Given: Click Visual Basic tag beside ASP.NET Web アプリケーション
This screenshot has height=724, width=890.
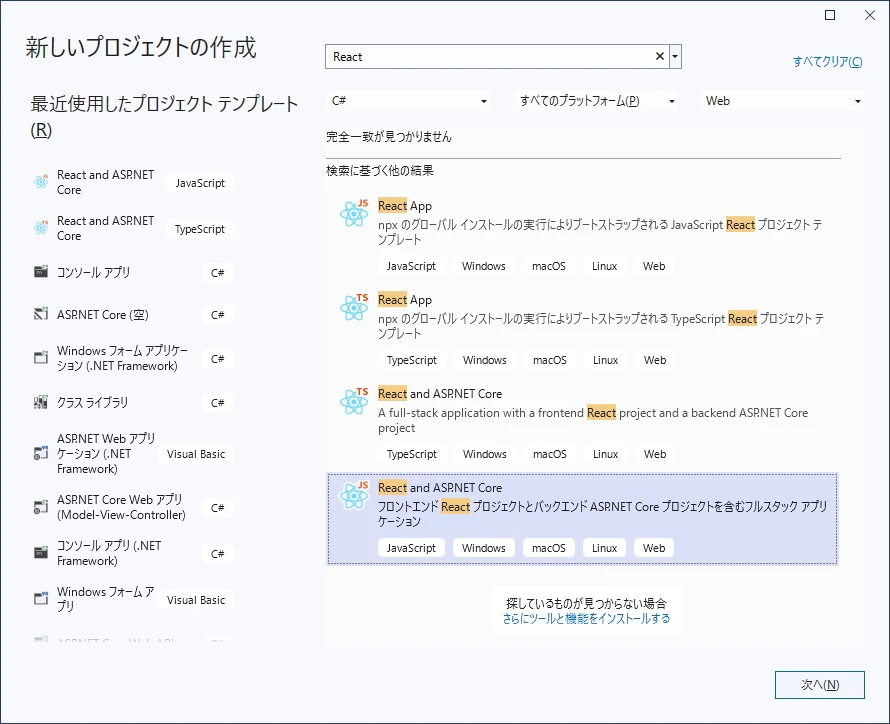Looking at the screenshot, I should 196,454.
